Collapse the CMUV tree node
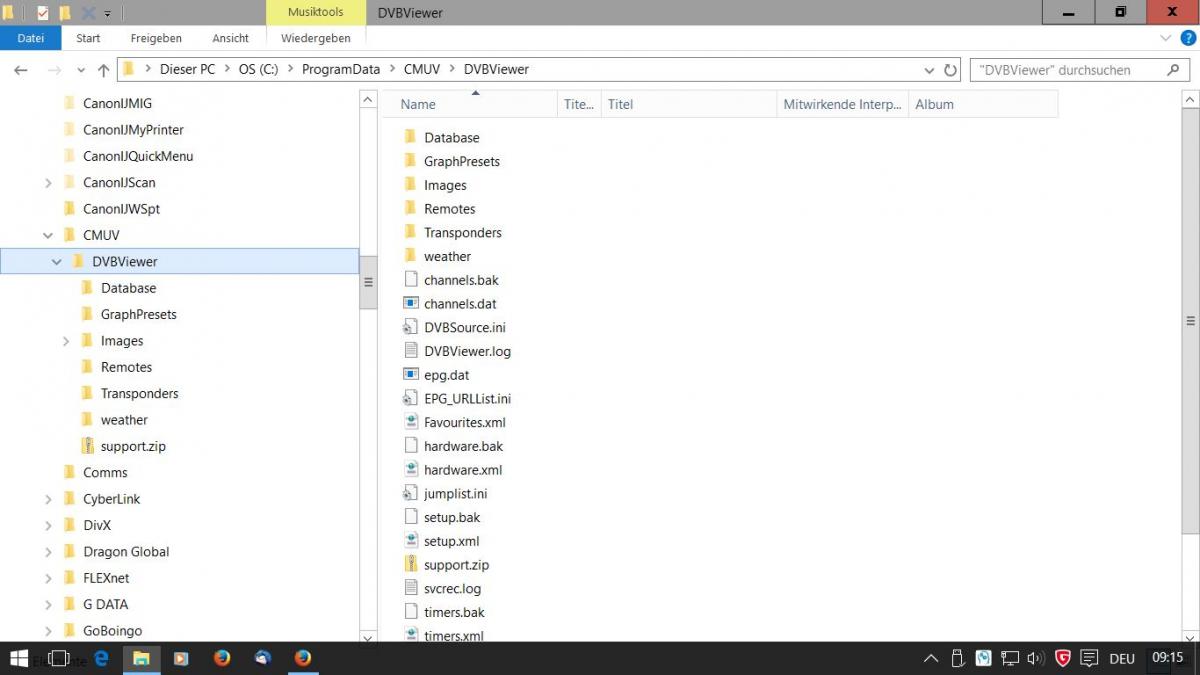Screen dimensions: 1200x675 (48, 236)
